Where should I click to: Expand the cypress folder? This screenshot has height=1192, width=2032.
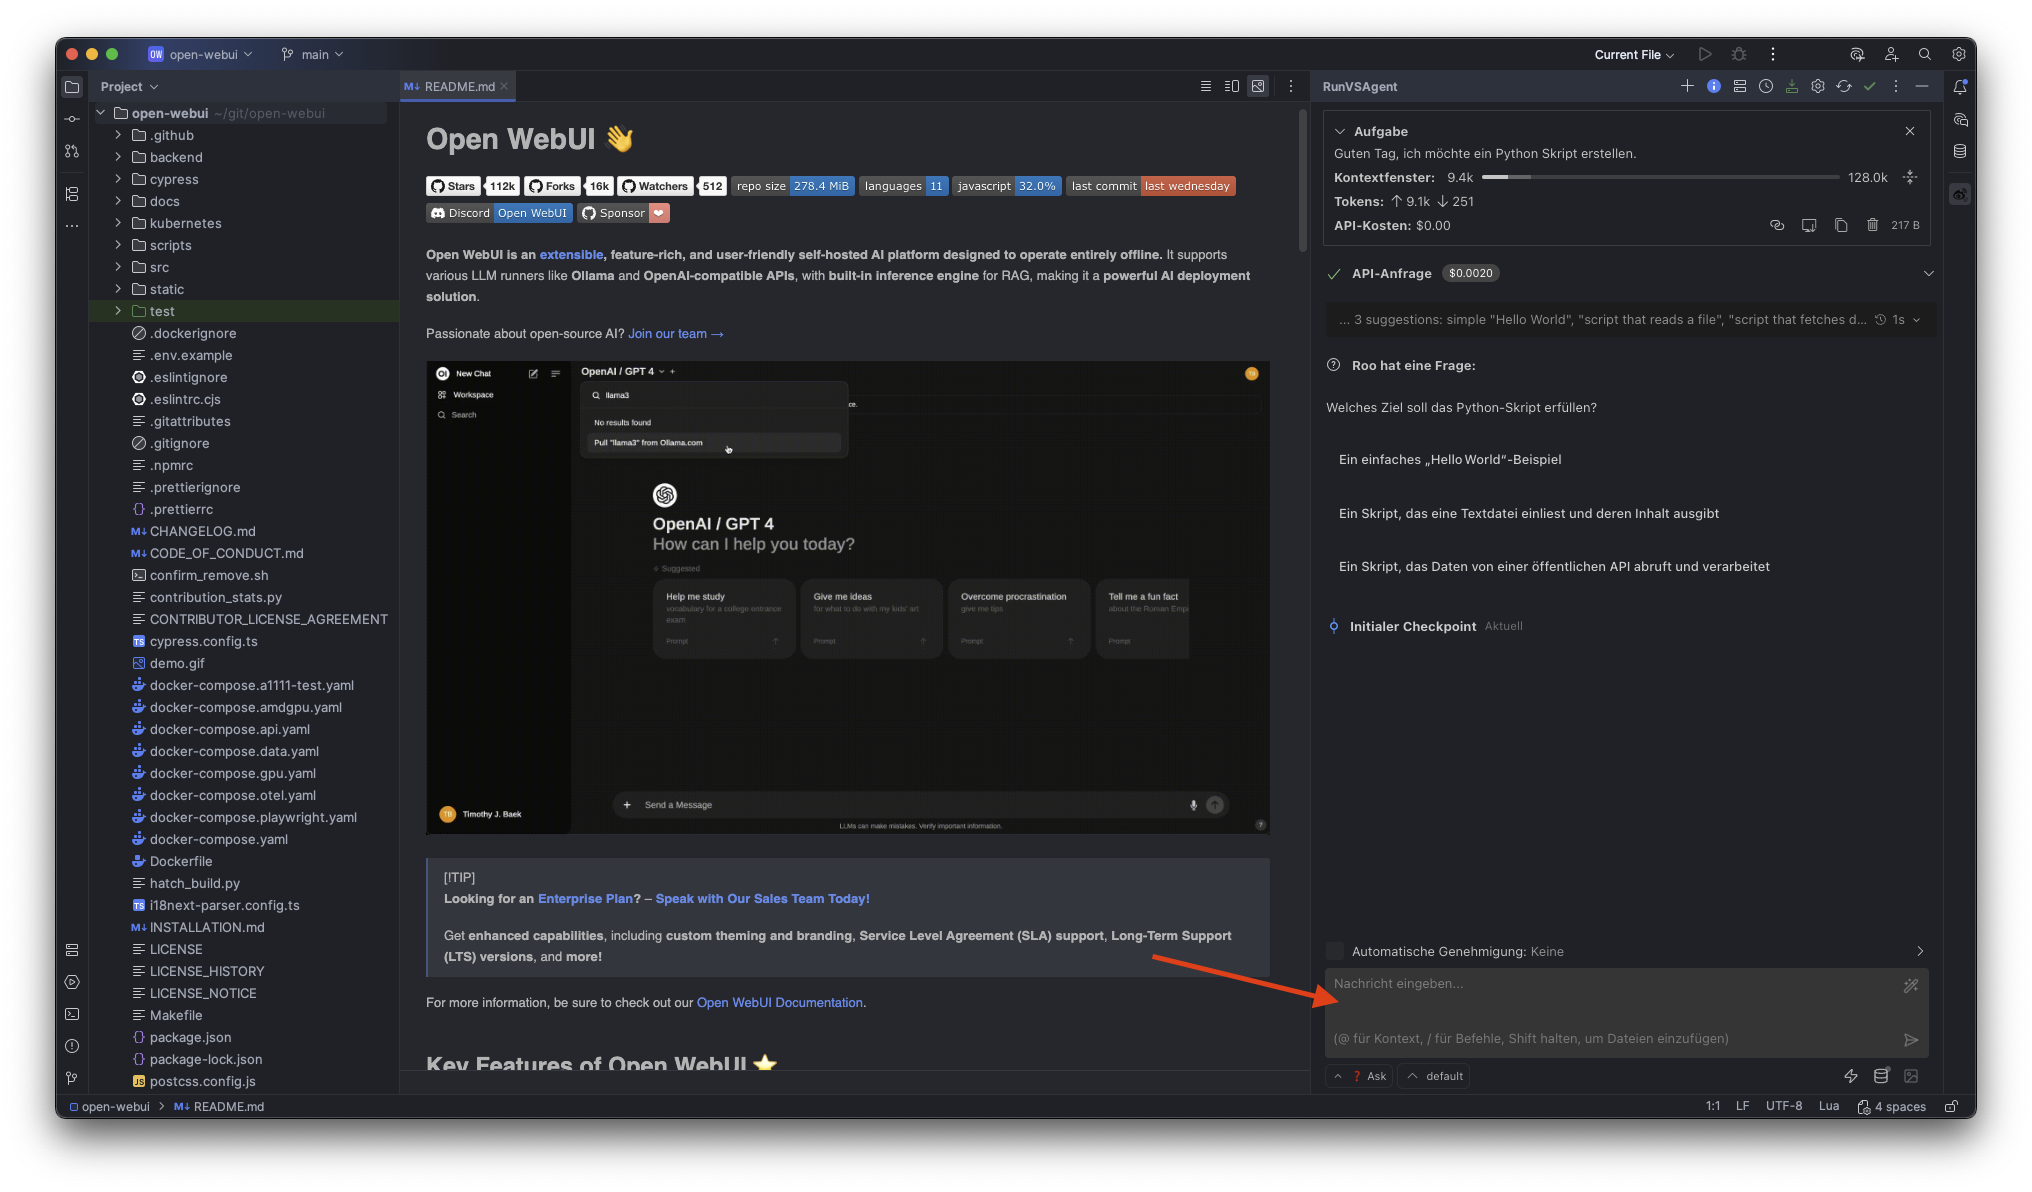point(118,179)
